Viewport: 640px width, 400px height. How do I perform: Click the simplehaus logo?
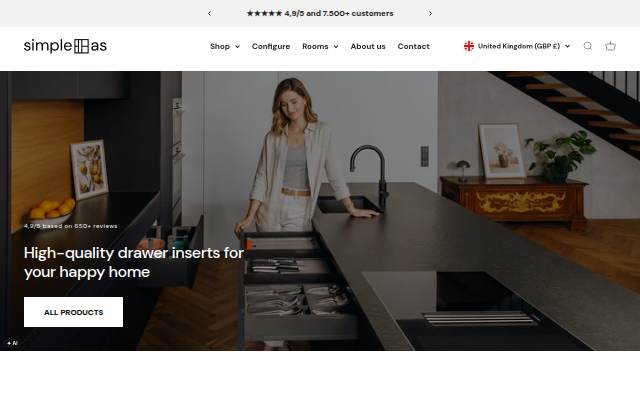(x=65, y=46)
